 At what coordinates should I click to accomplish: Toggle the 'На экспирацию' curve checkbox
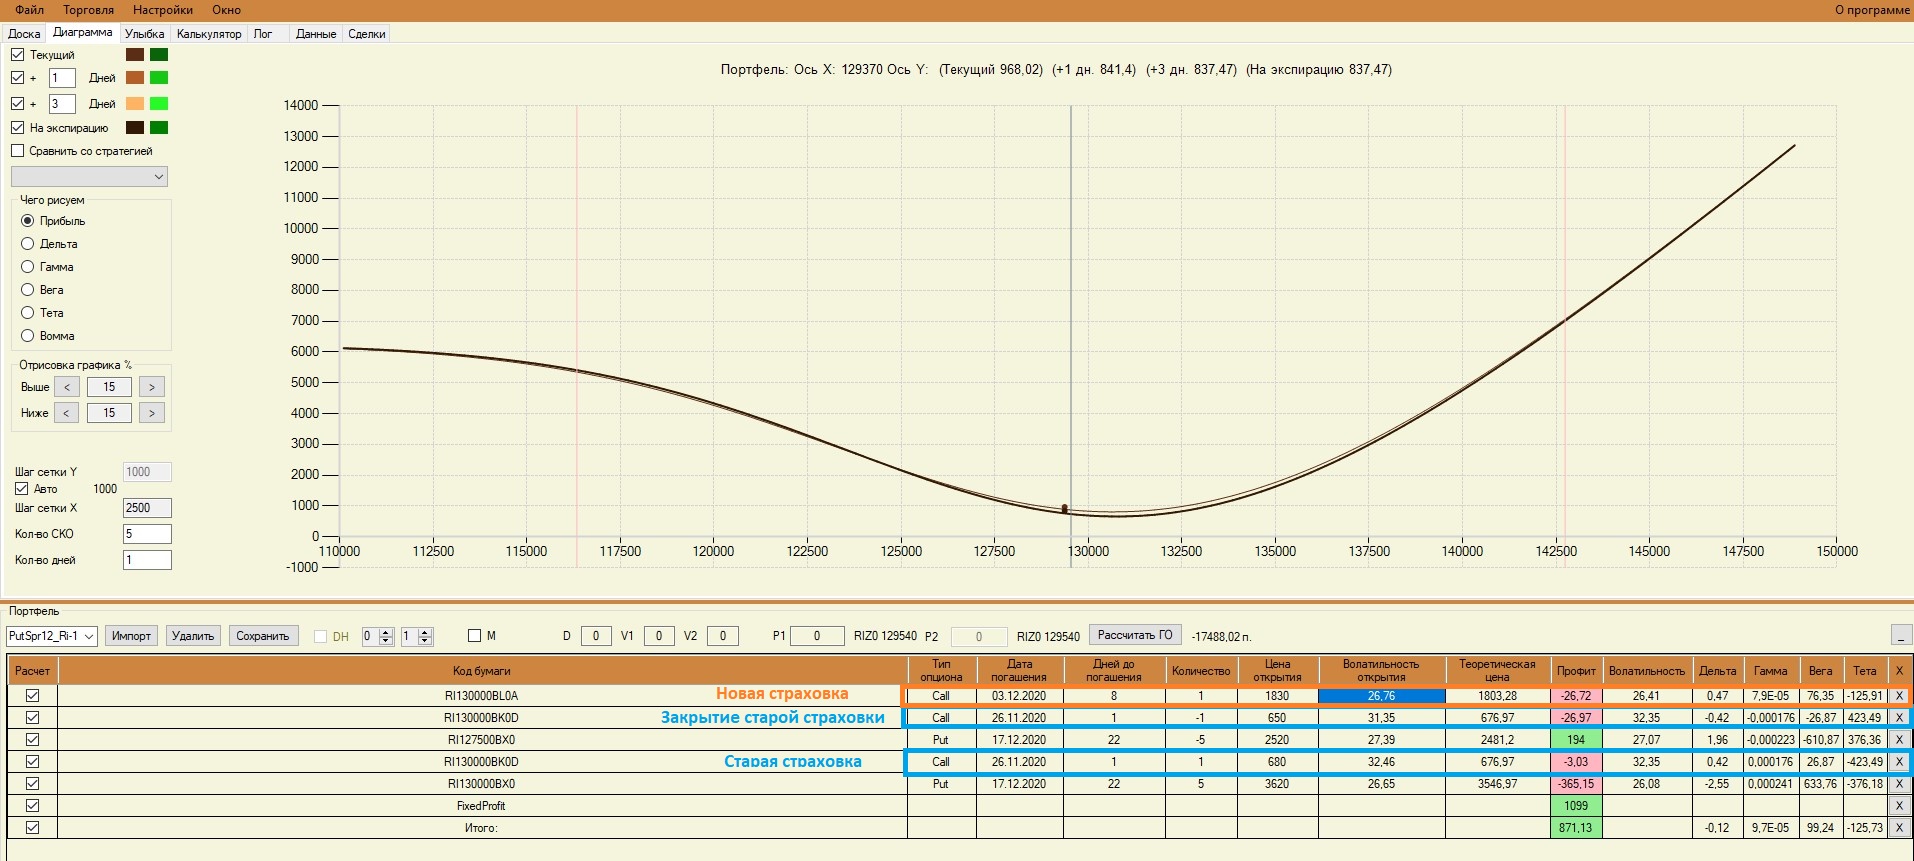coord(18,128)
